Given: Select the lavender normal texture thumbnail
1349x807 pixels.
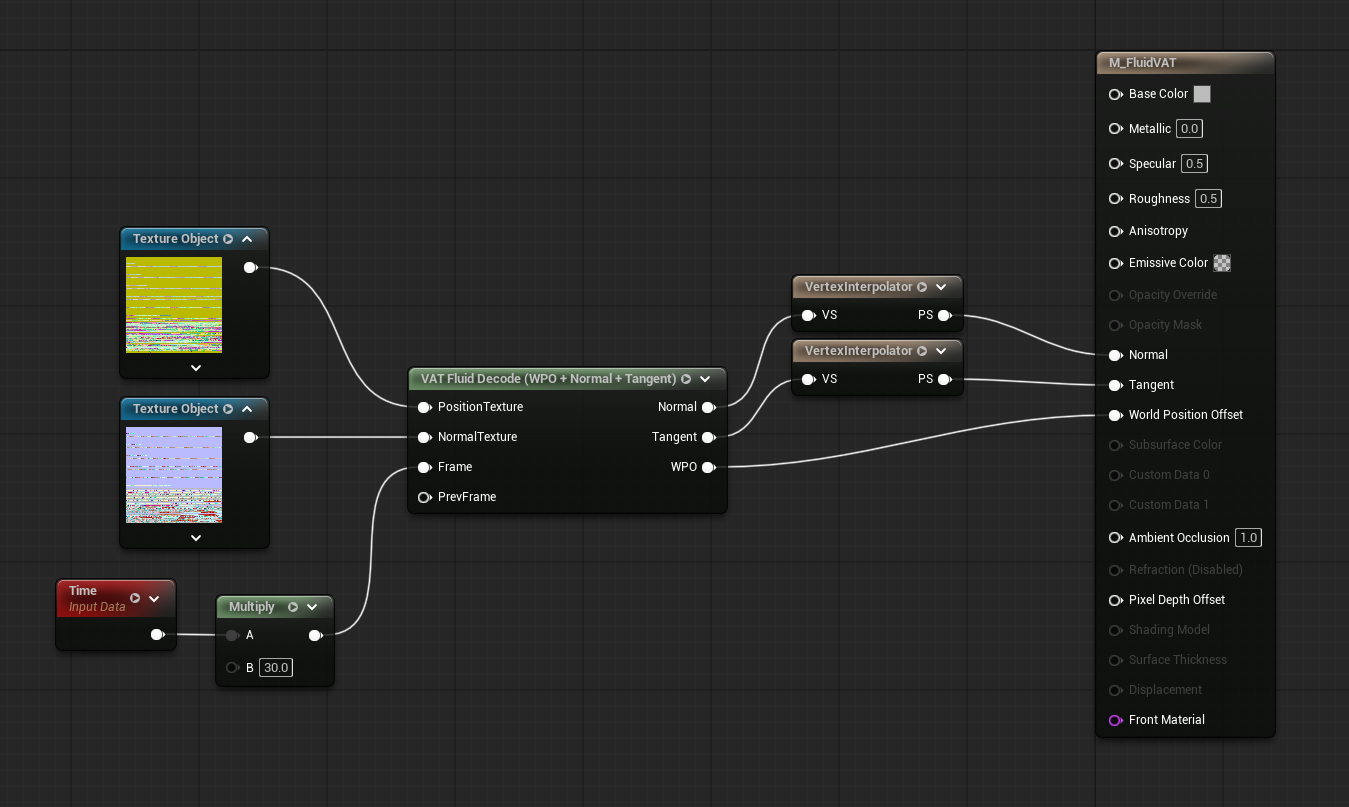Looking at the screenshot, I should point(174,475).
